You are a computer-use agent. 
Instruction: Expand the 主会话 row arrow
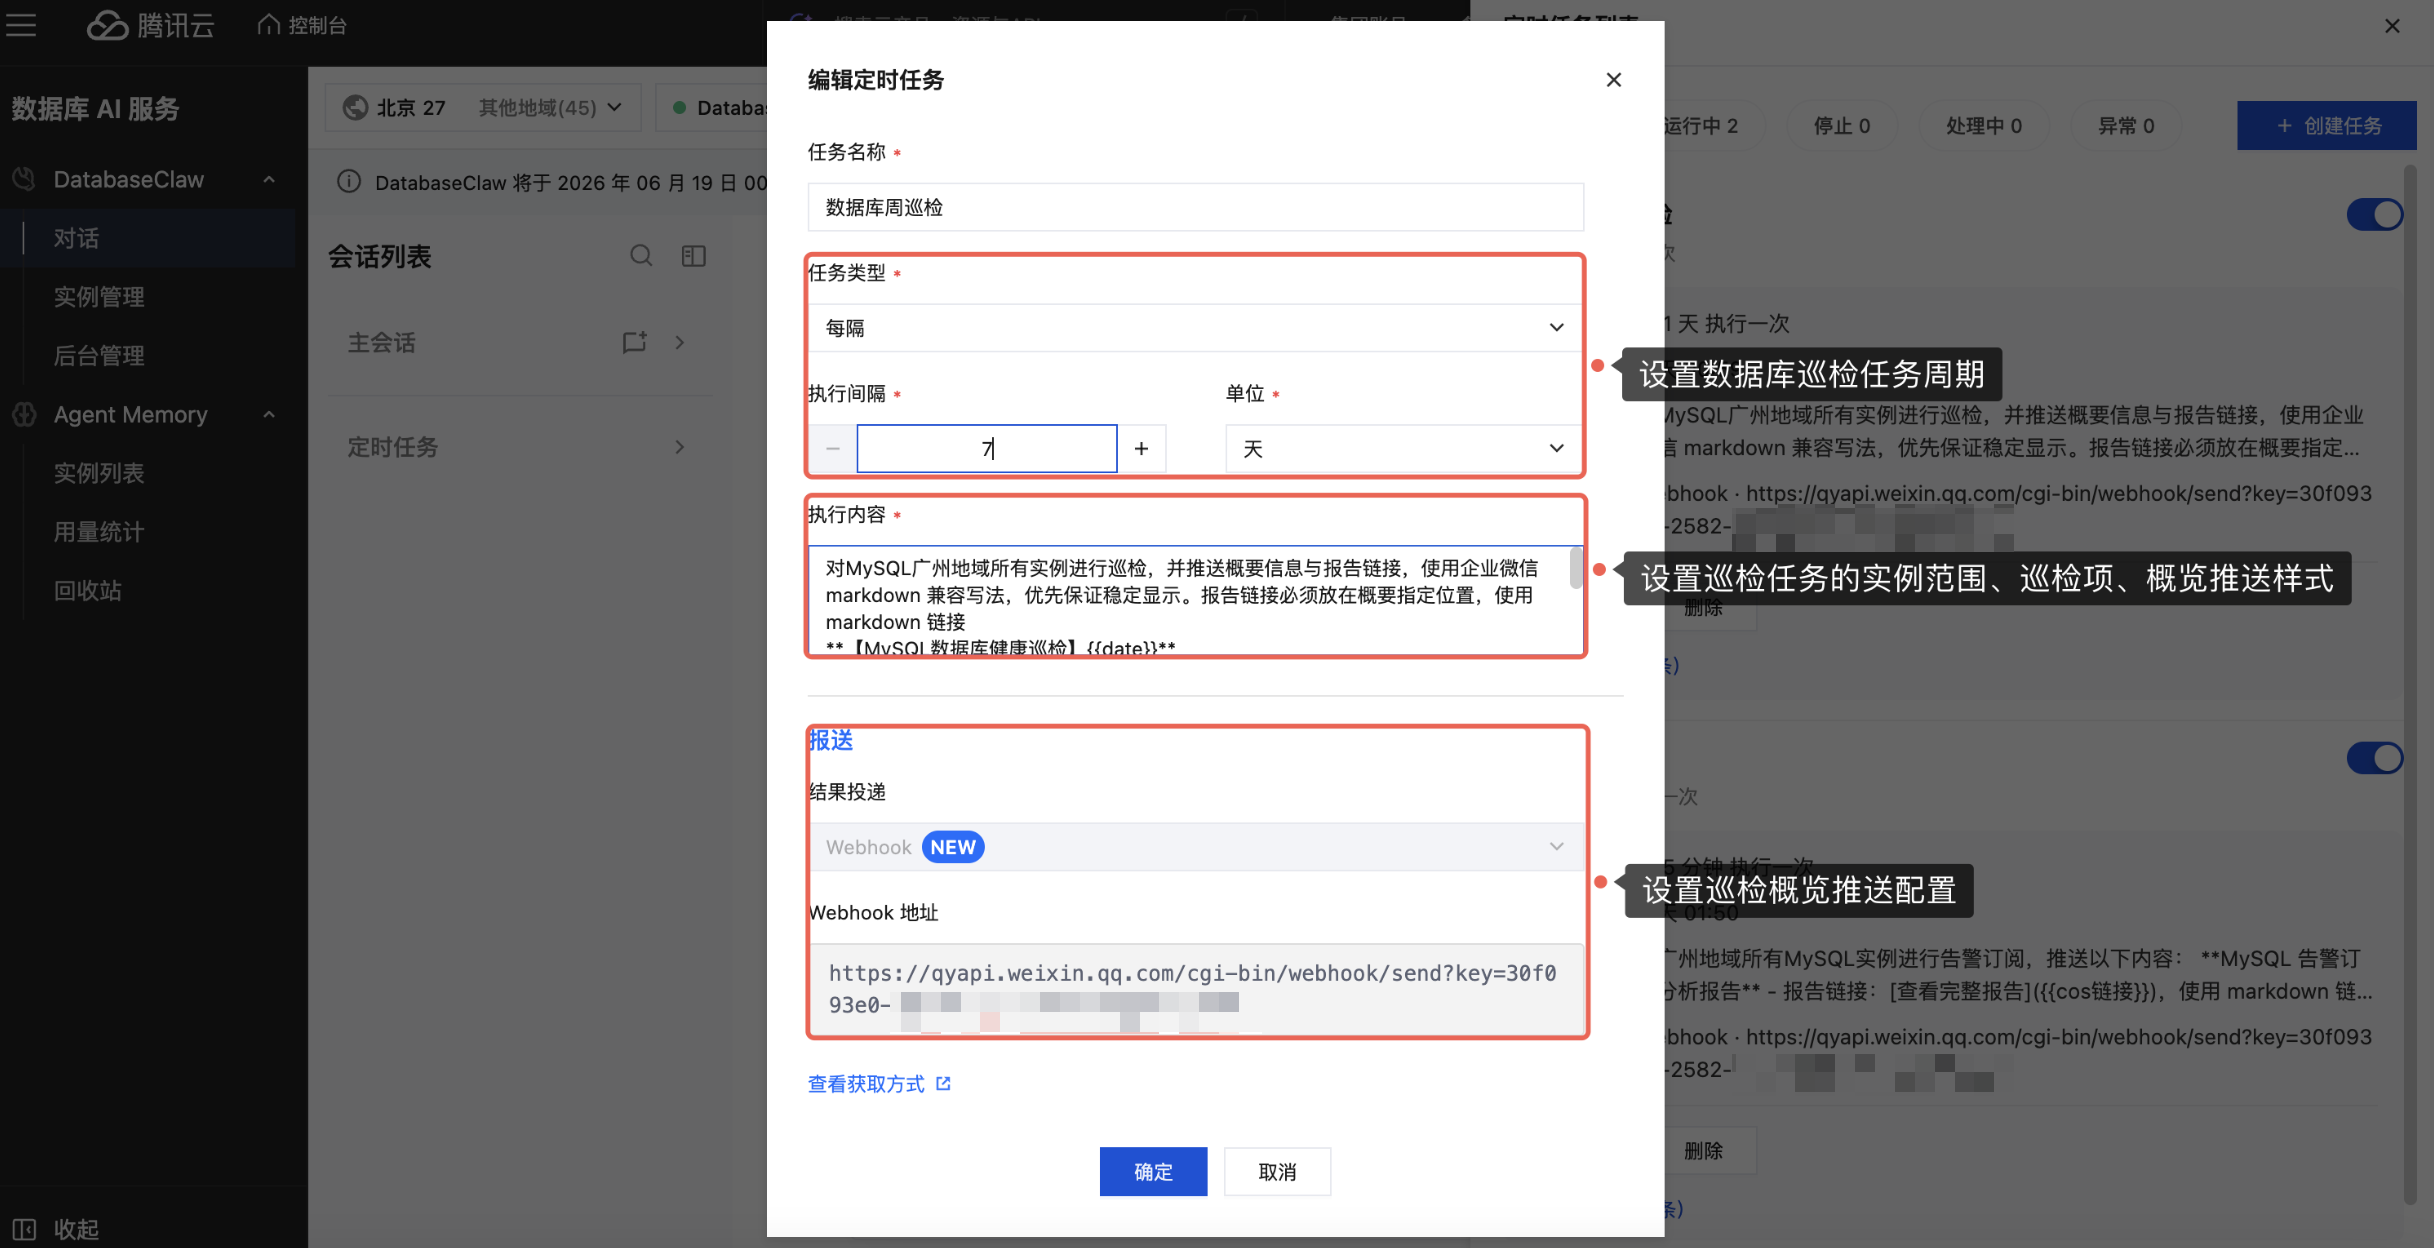point(680,342)
